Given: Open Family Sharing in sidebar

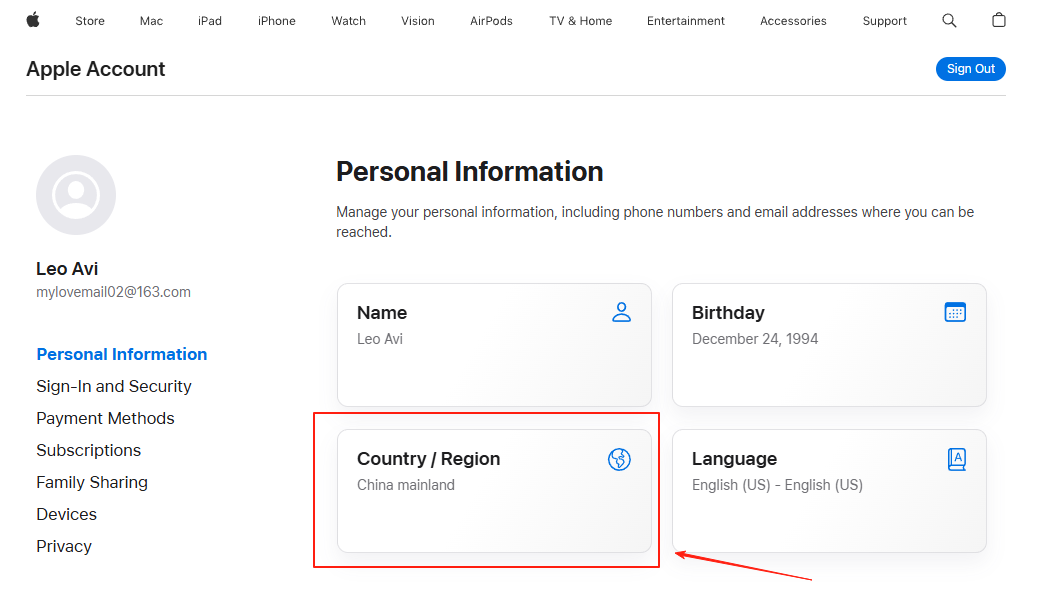Looking at the screenshot, I should pyautogui.click(x=92, y=482).
